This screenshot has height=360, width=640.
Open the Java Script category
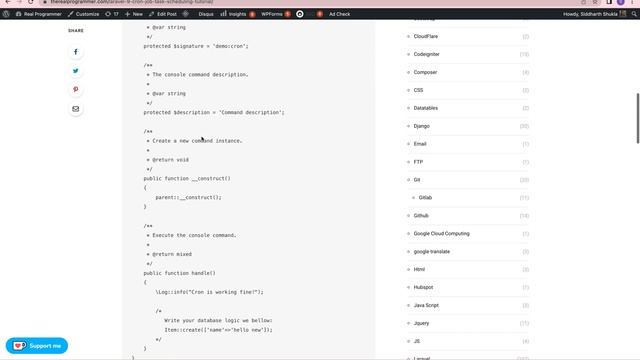(x=426, y=305)
